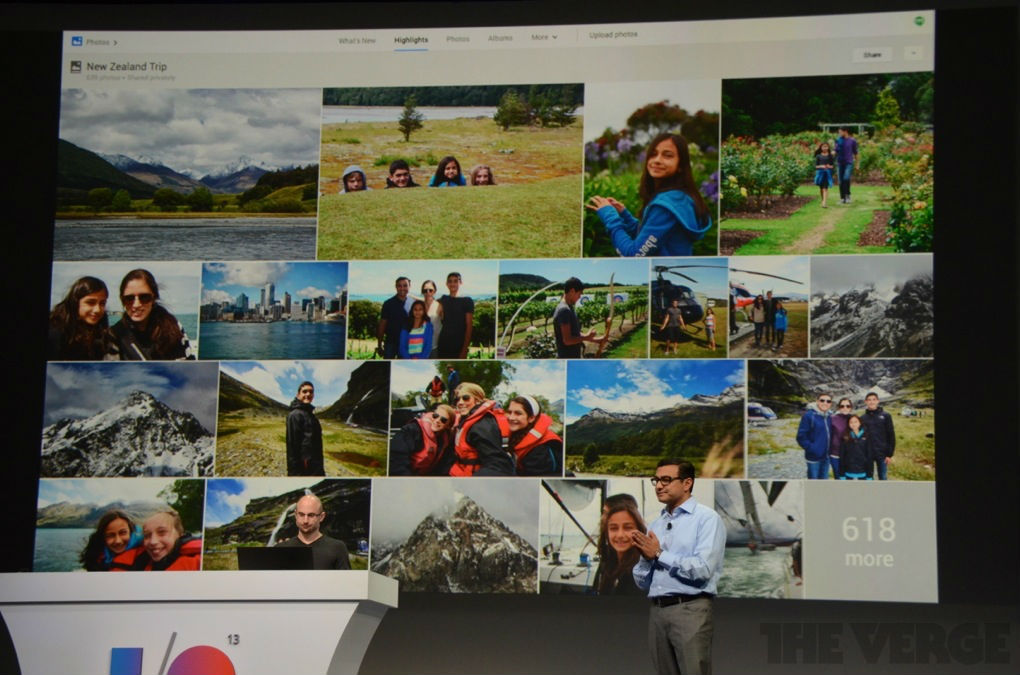Click the green profile avatar icon
Screen dimensions: 1020x675
click(x=918, y=21)
